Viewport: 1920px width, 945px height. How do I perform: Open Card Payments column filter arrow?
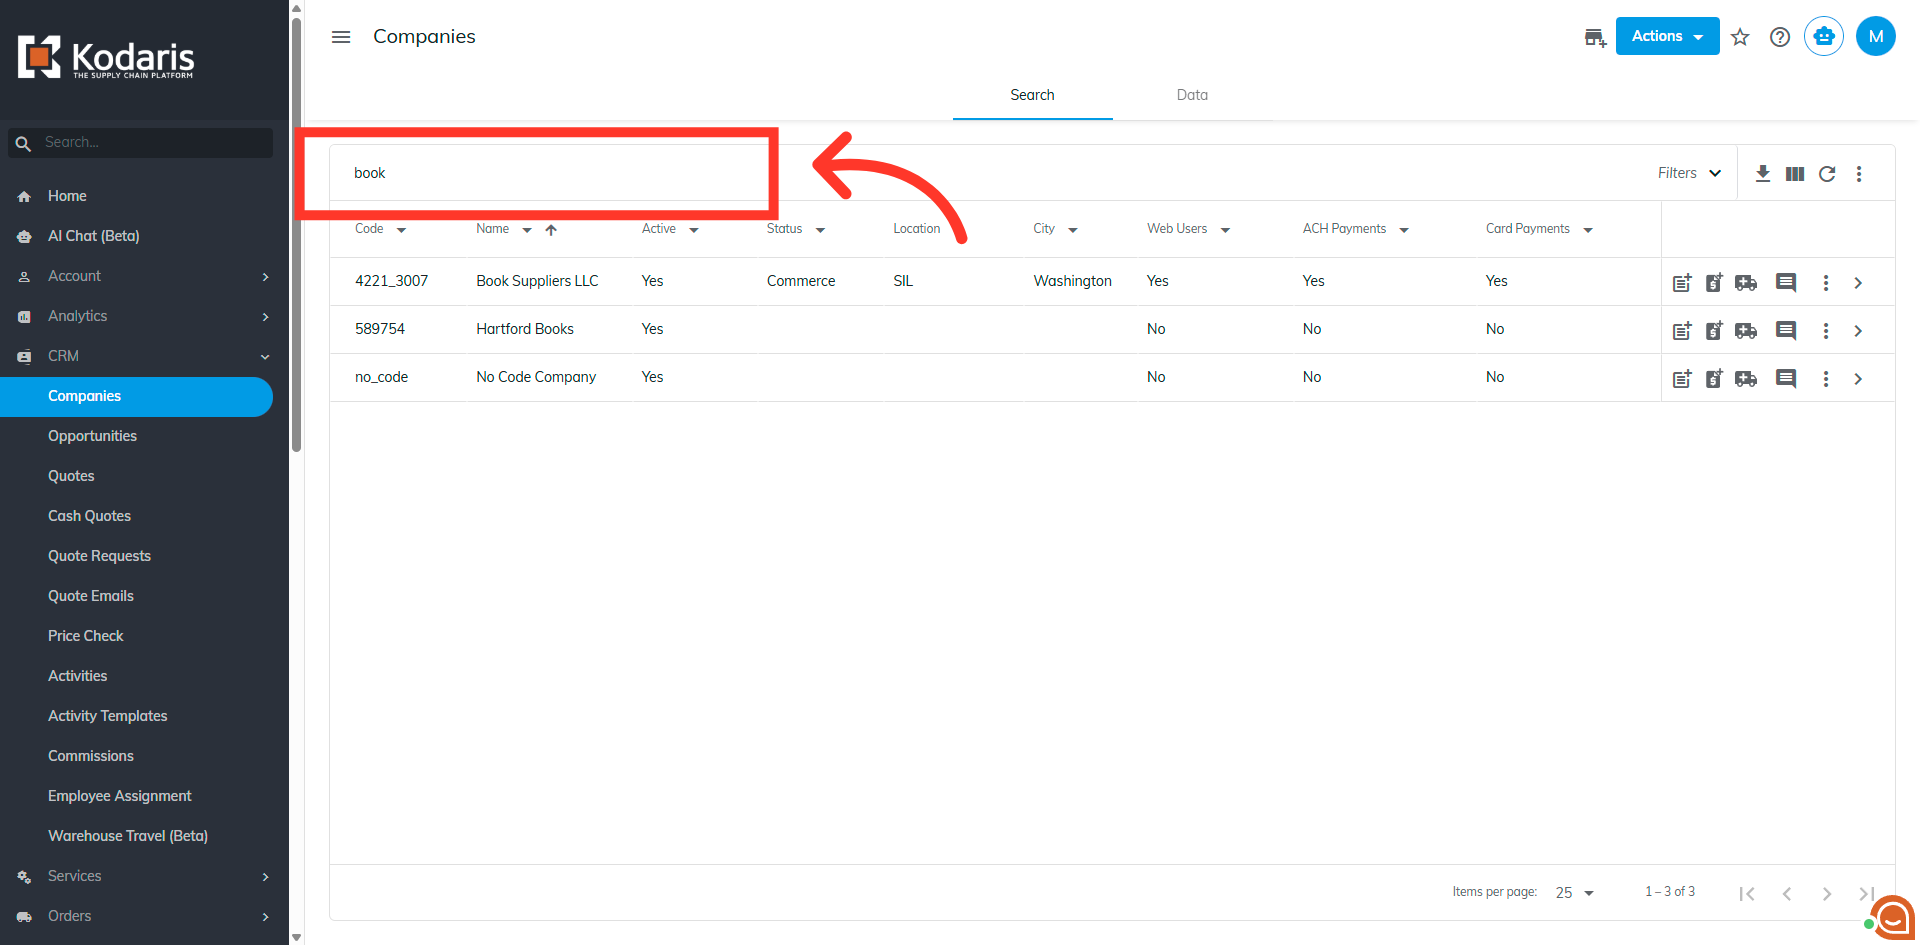pyautogui.click(x=1588, y=230)
